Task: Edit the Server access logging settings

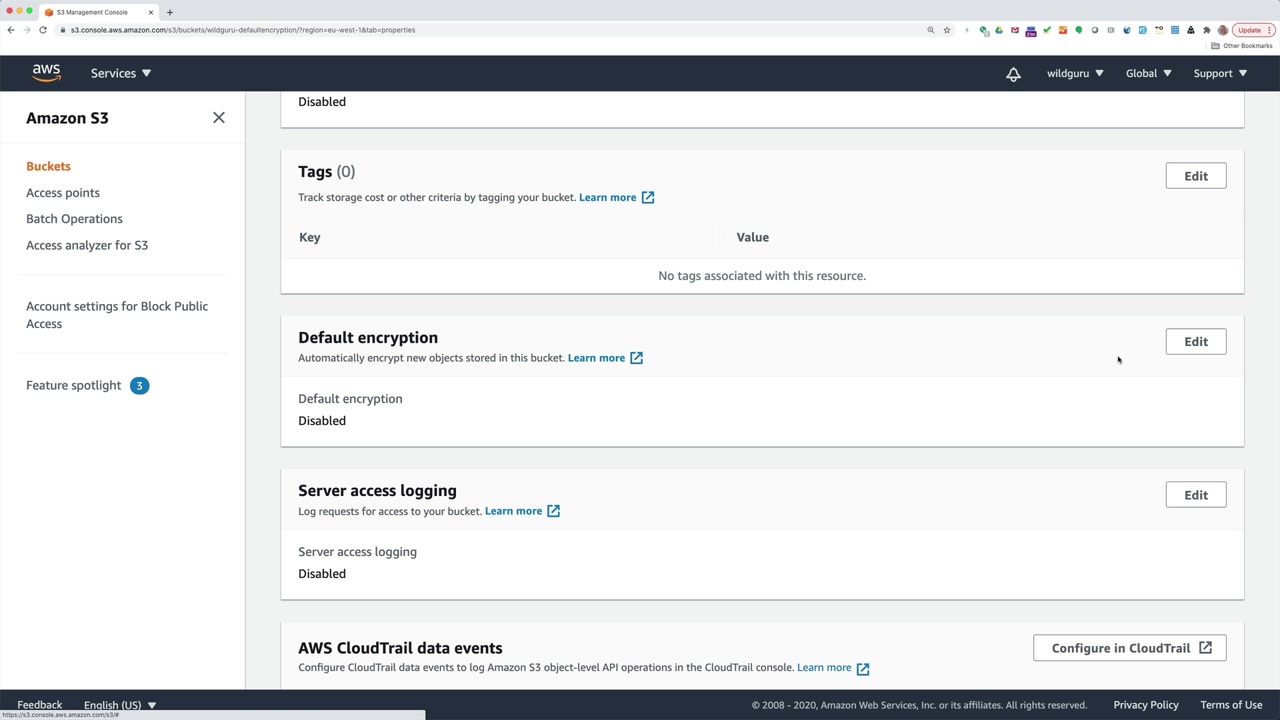Action: pyautogui.click(x=1195, y=495)
